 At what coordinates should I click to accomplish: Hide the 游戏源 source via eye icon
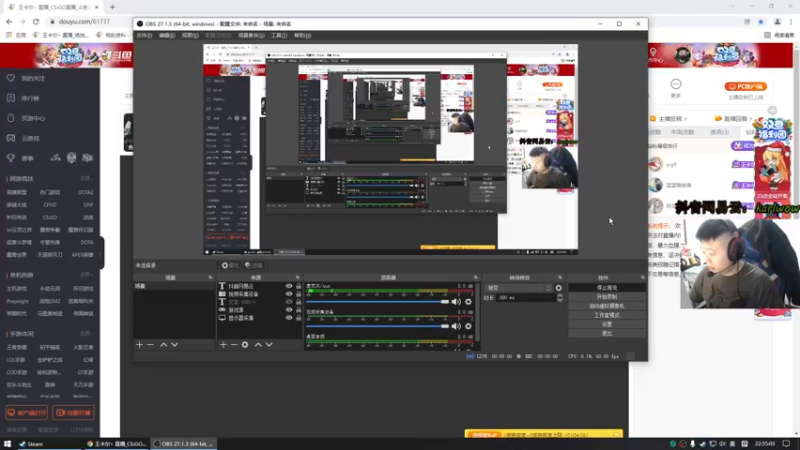click(289, 310)
